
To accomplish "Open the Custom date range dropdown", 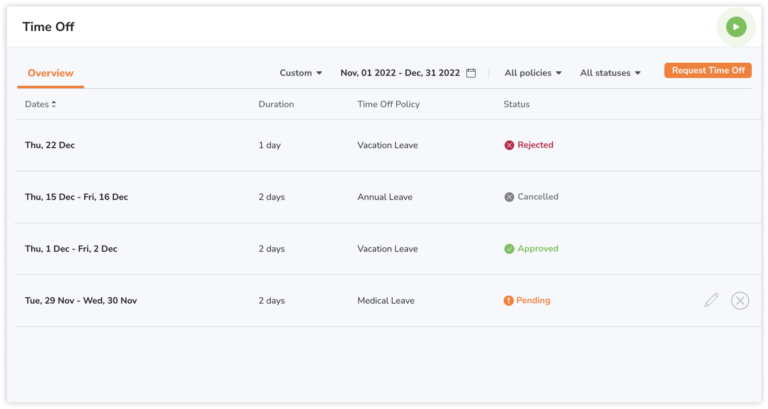I will point(301,73).
